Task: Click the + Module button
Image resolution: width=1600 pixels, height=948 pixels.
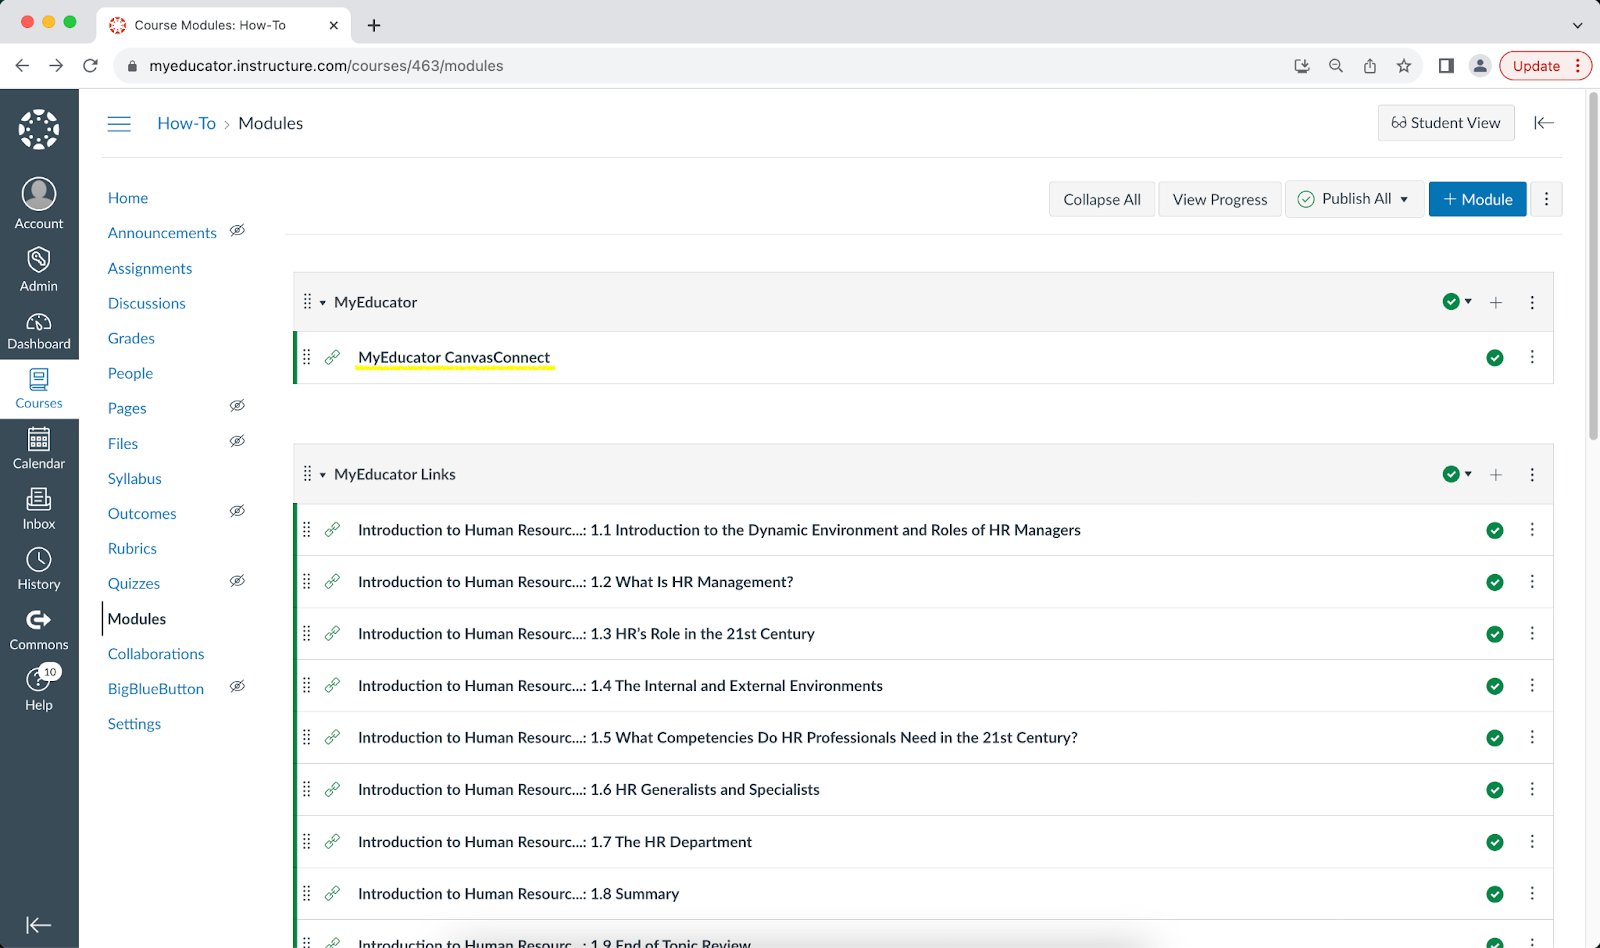Action: coord(1477,199)
